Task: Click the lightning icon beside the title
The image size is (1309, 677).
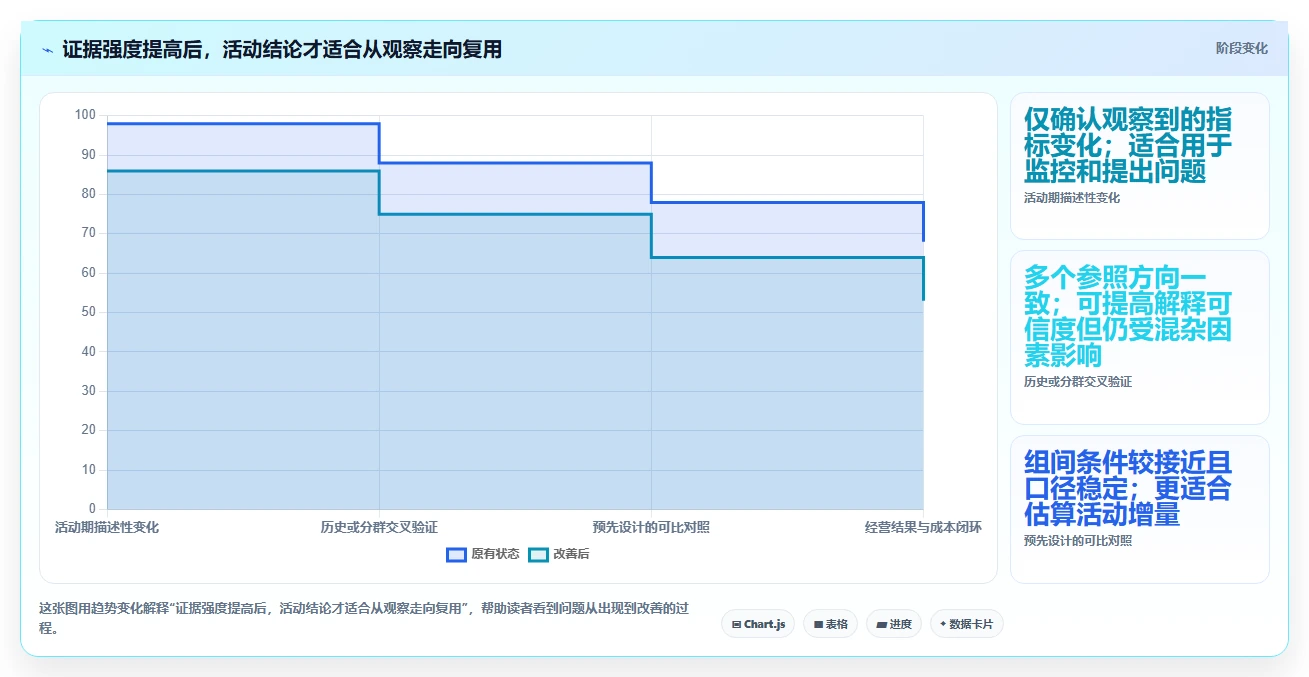Action: 47,50
